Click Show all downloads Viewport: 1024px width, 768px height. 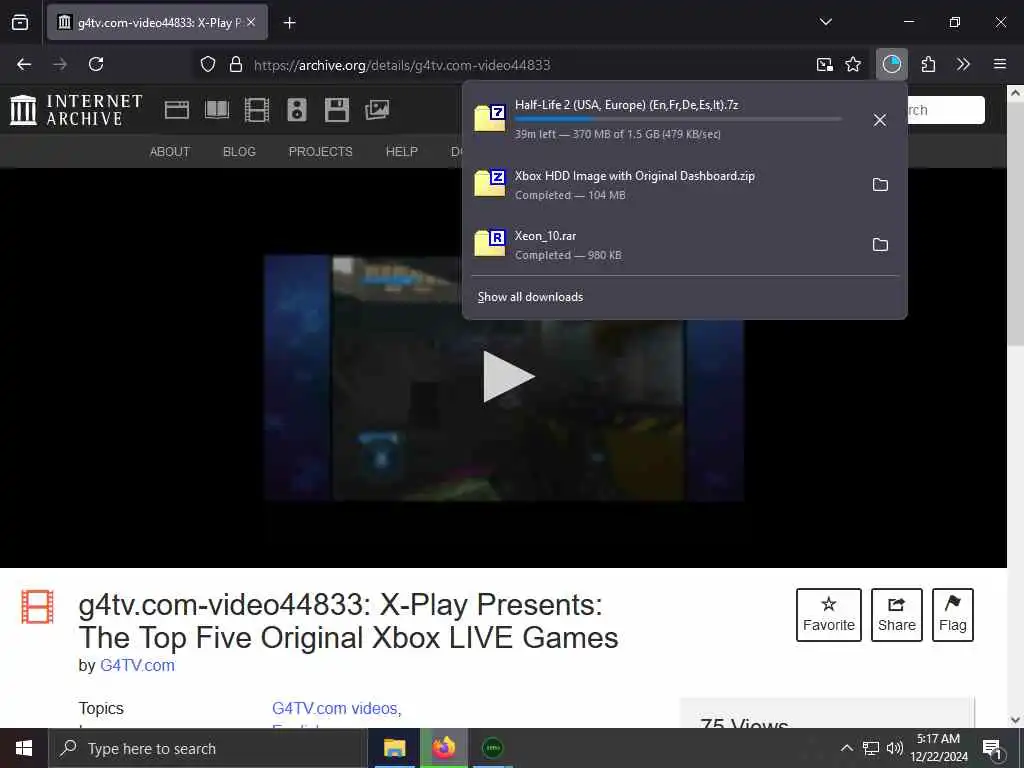click(x=530, y=297)
